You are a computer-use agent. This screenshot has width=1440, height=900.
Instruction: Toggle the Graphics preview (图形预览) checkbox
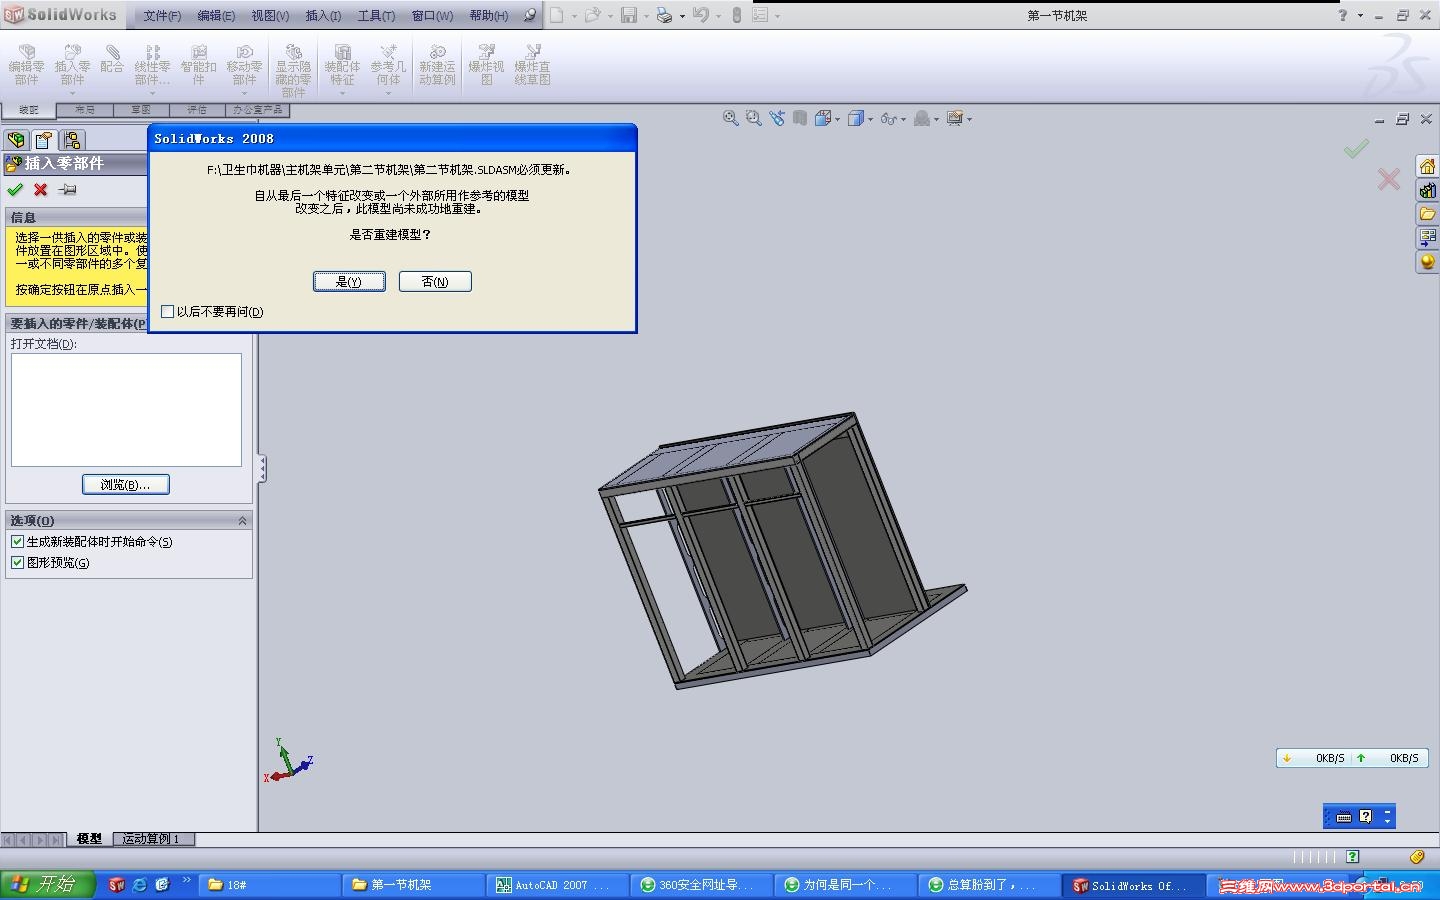(x=17, y=563)
